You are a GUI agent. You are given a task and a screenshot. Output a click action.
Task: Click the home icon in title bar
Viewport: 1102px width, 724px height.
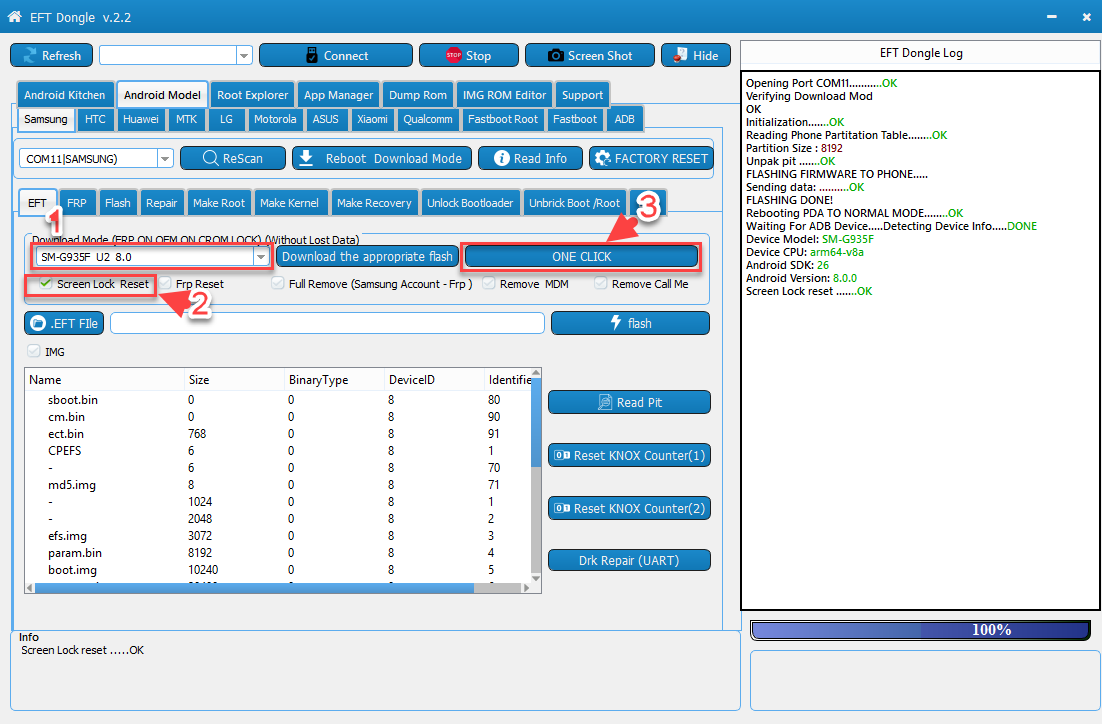tap(14, 16)
